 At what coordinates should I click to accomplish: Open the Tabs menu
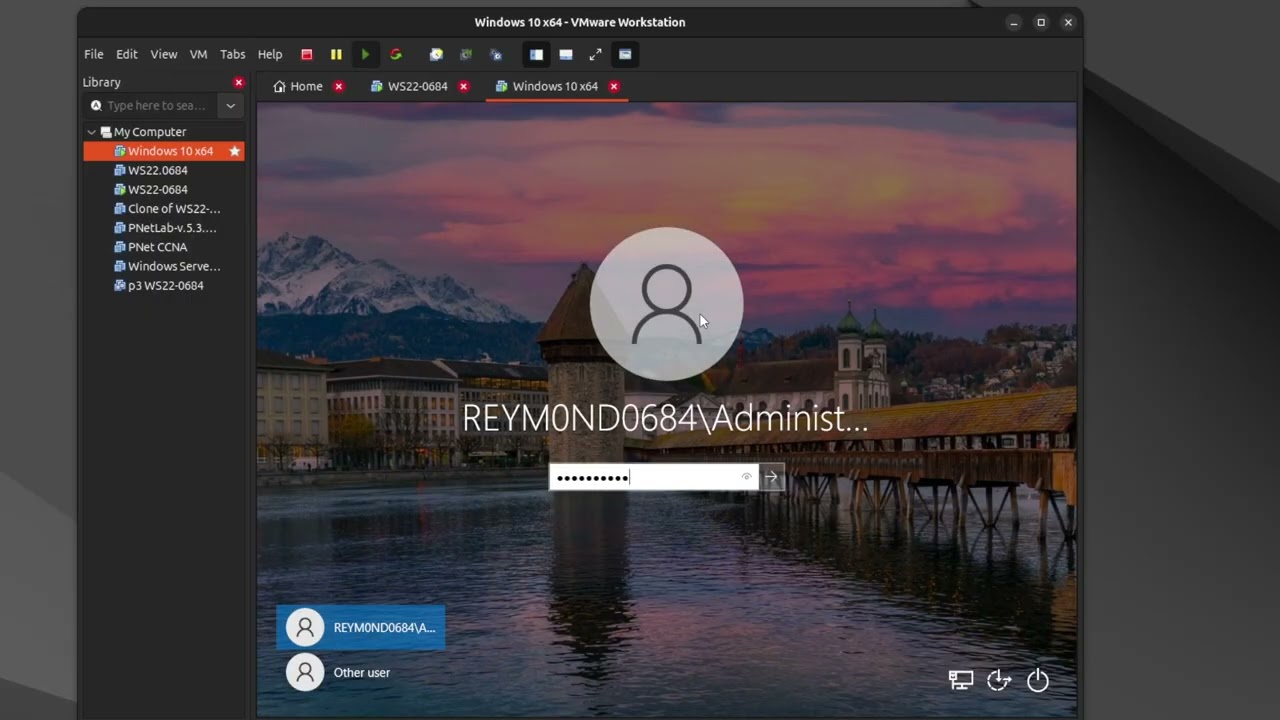233,54
